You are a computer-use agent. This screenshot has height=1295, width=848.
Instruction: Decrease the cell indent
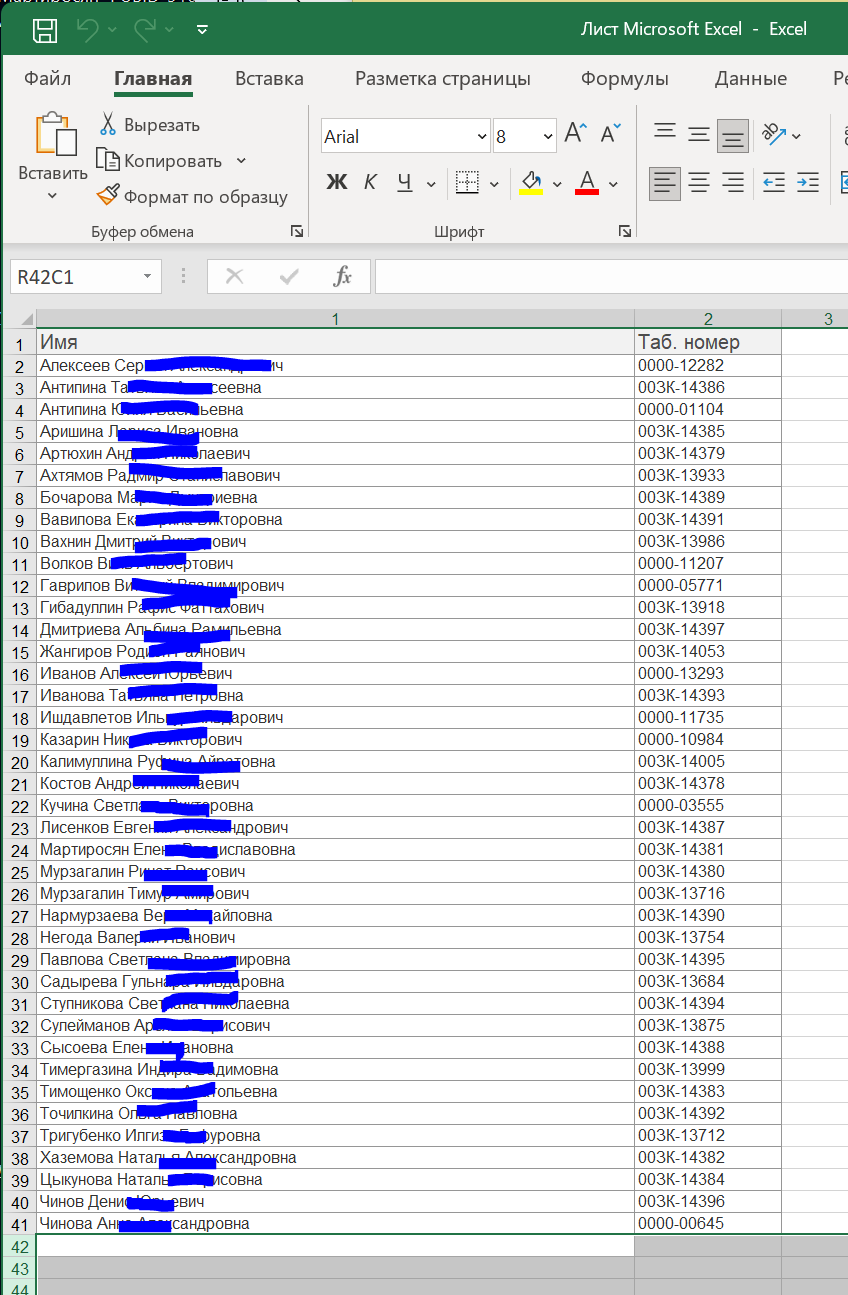click(773, 182)
